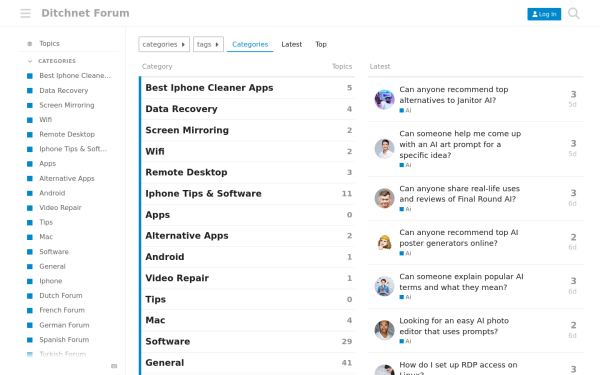Select Dutch Forum in the sidebar
The image size is (600, 375).
pyautogui.click(x=60, y=296)
